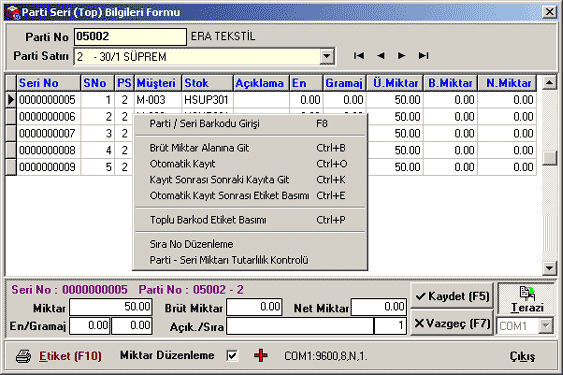This screenshot has height=375, width=563.
Task: Click the Terazi scale icon button
Action: (x=527, y=299)
